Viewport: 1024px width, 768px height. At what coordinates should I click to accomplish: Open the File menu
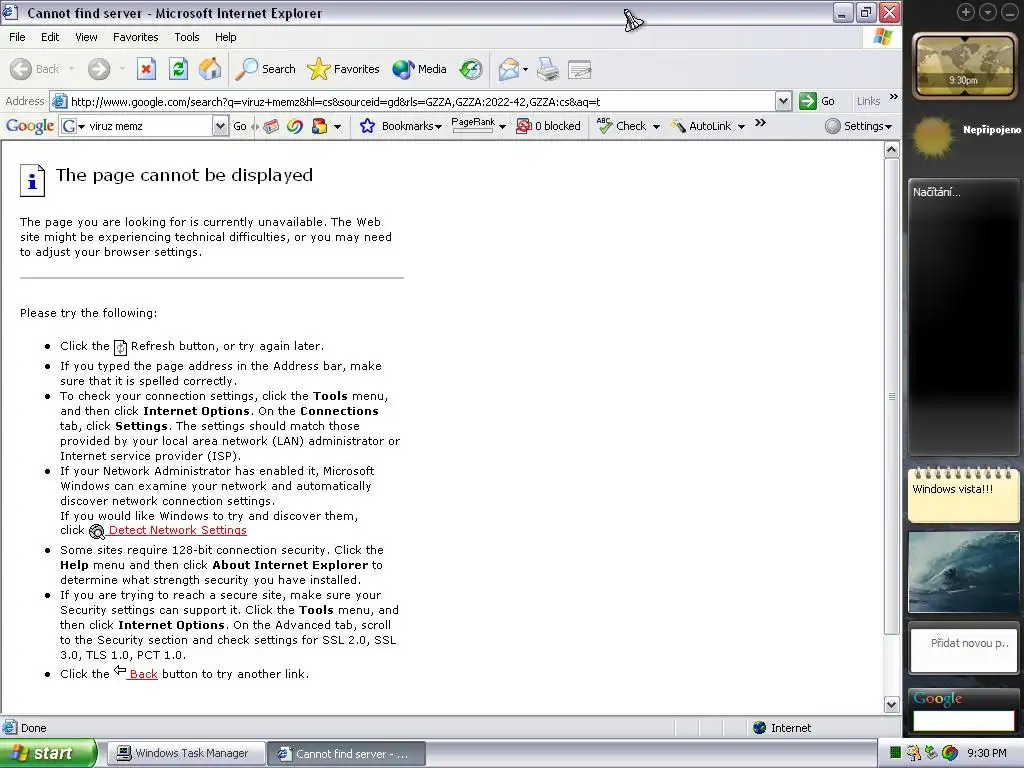(x=17, y=37)
